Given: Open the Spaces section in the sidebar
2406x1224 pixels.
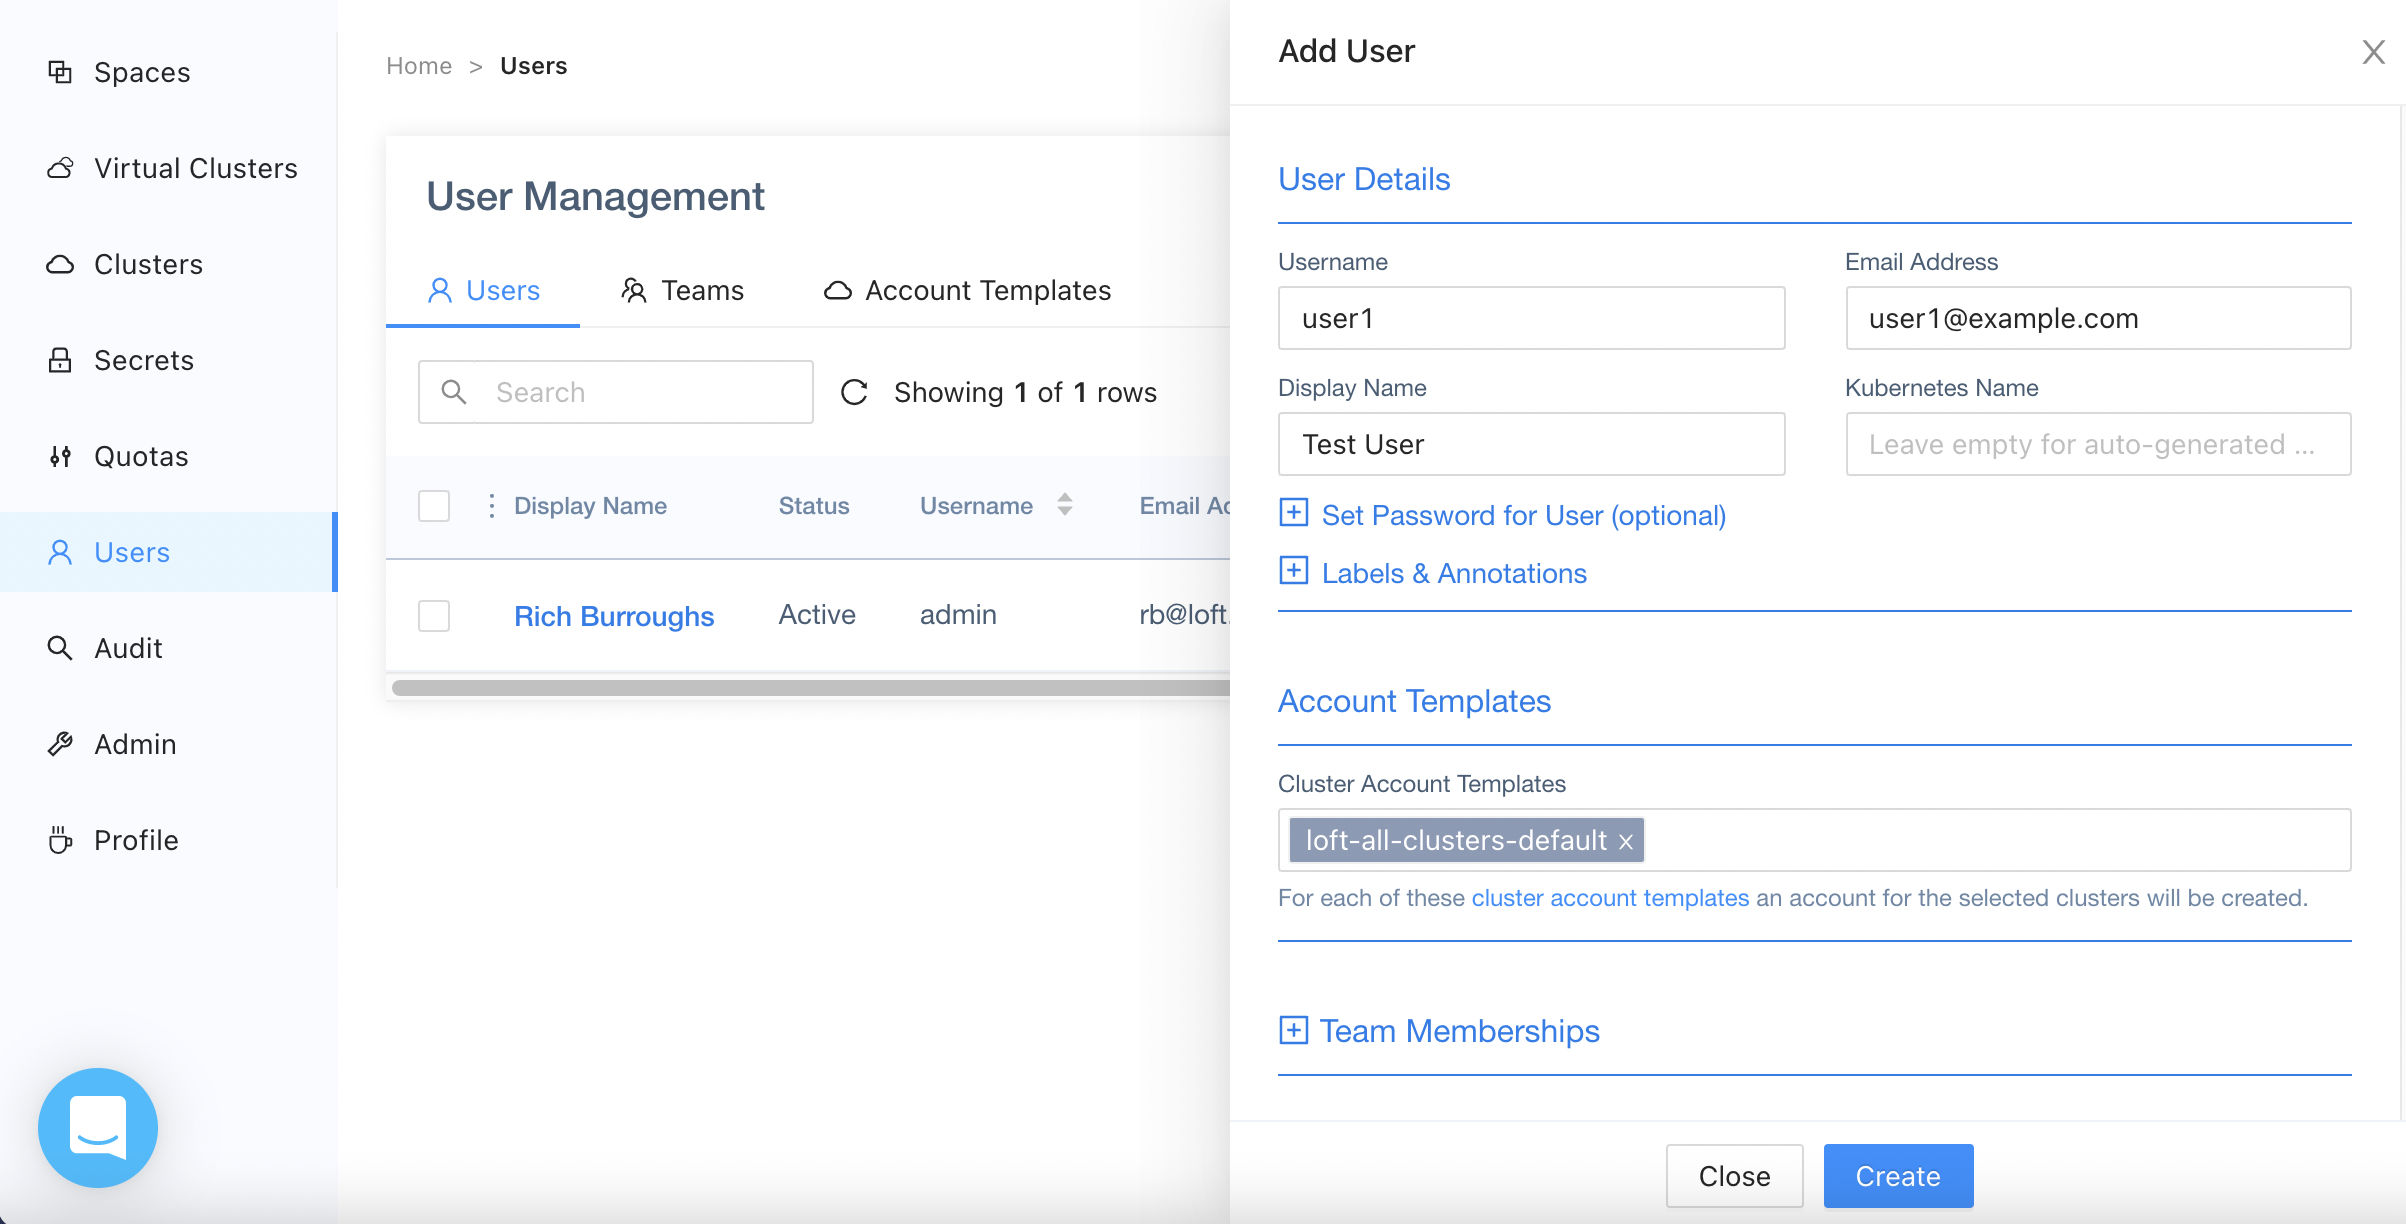Looking at the screenshot, I should [x=141, y=71].
